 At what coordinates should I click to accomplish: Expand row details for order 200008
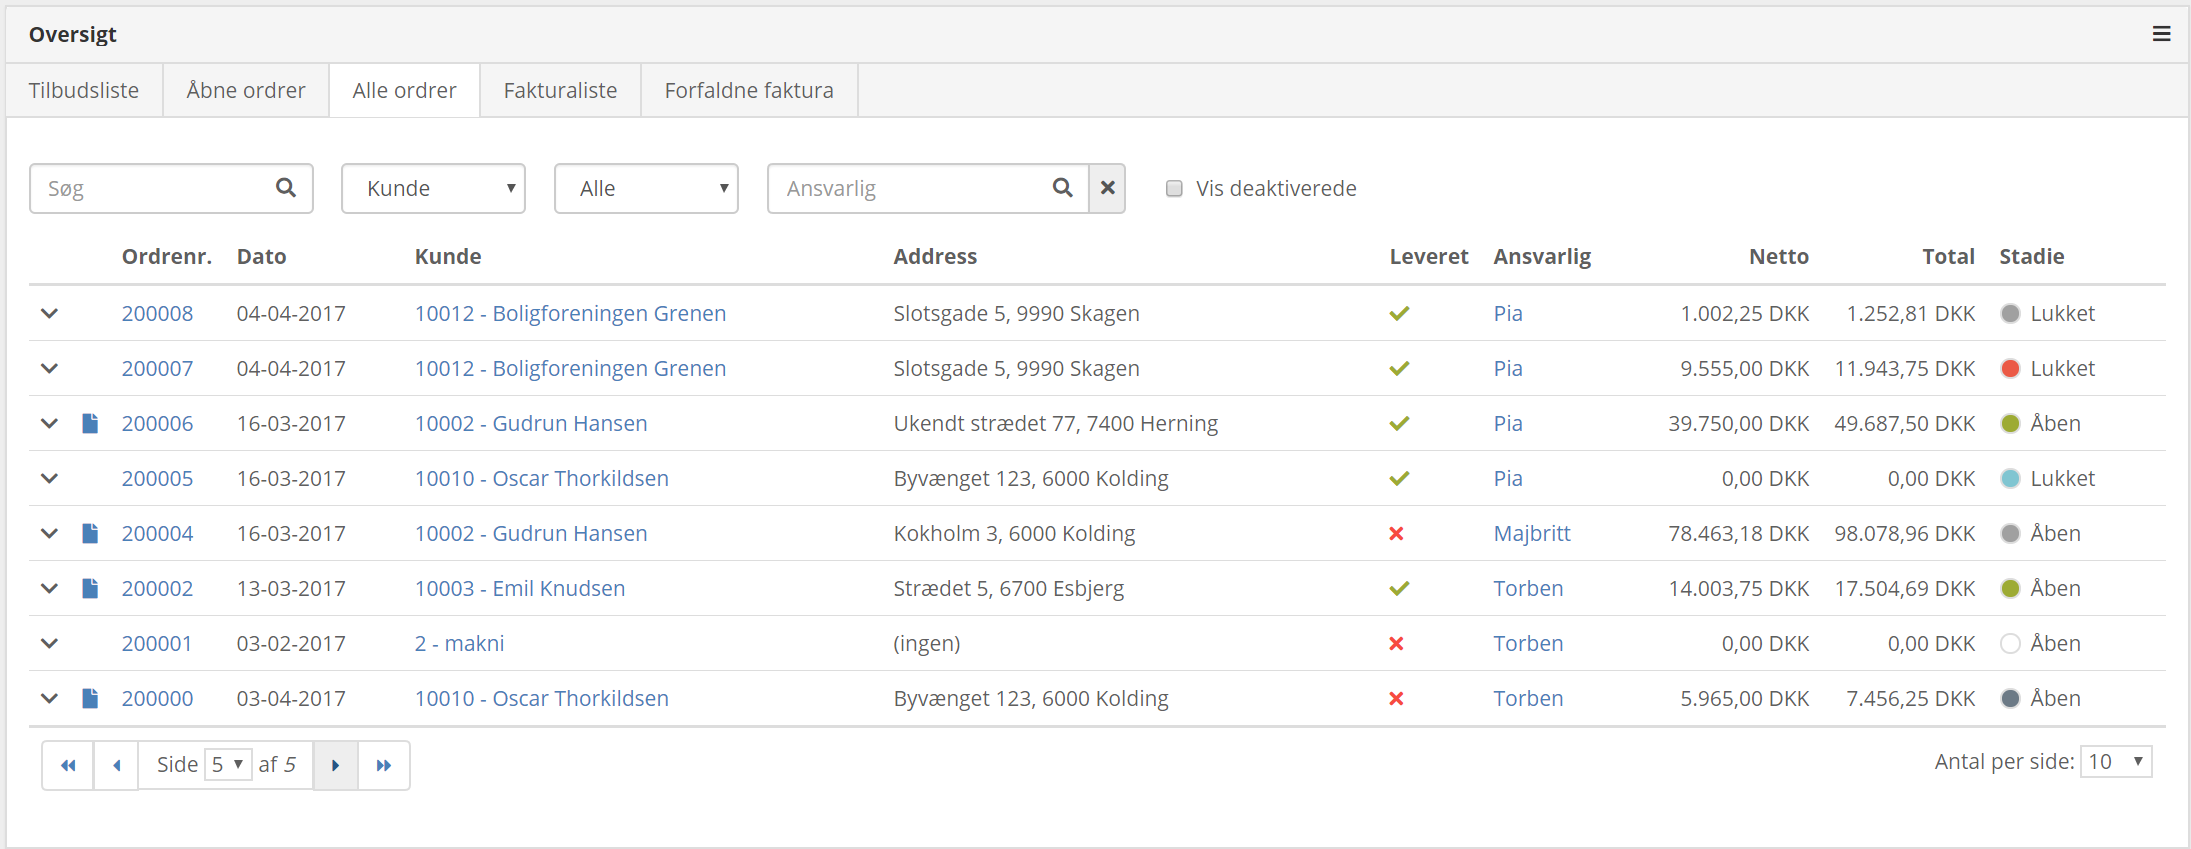tap(49, 313)
